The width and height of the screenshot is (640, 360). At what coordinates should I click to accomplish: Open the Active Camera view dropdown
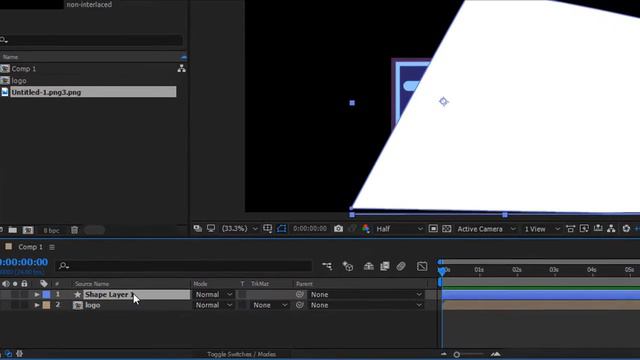tap(487, 229)
